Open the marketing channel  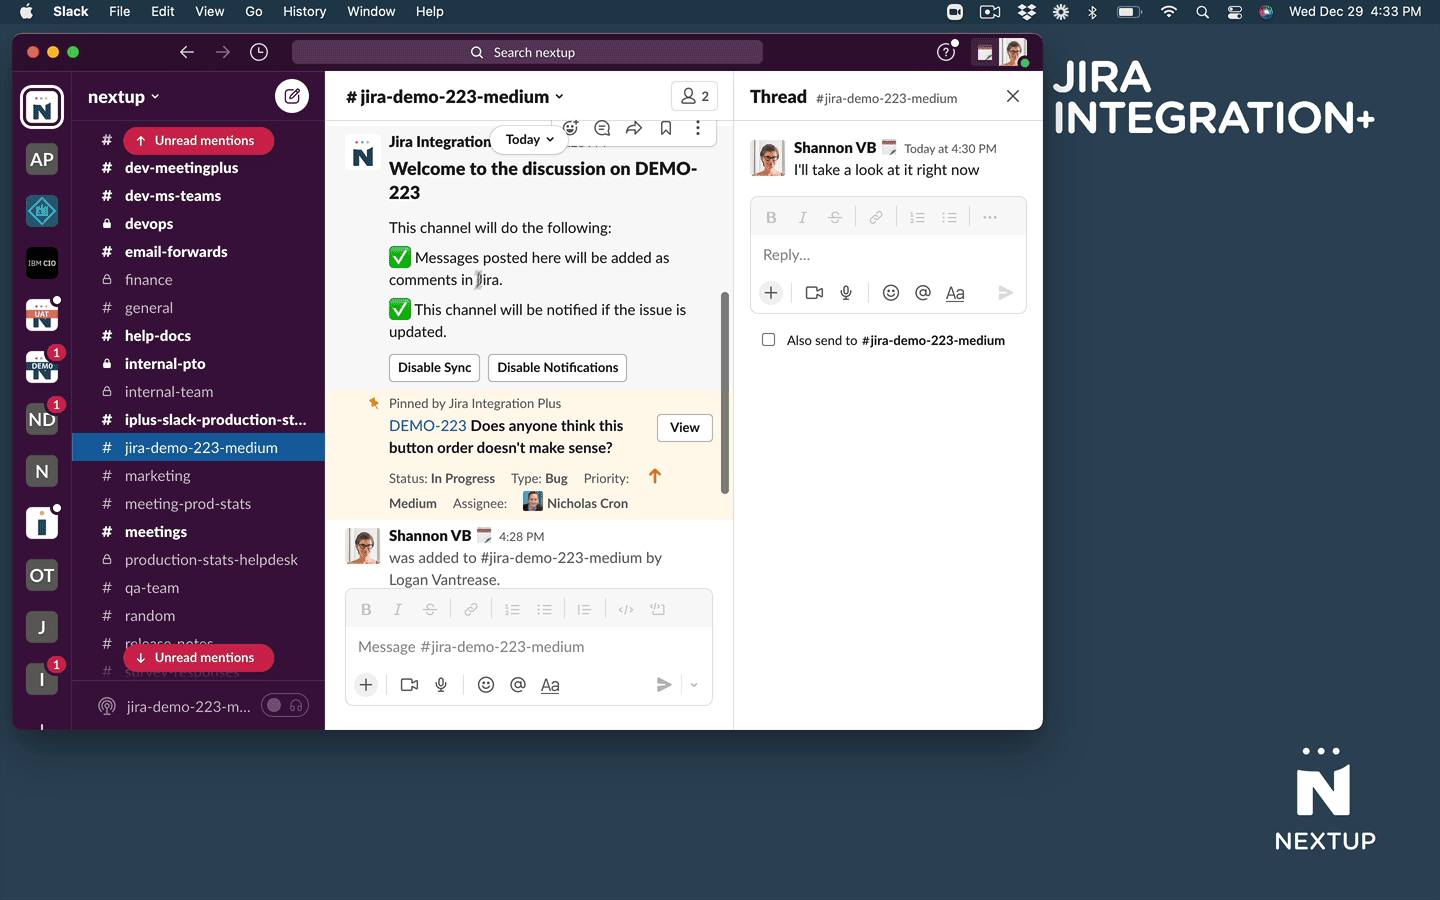(x=199, y=476)
